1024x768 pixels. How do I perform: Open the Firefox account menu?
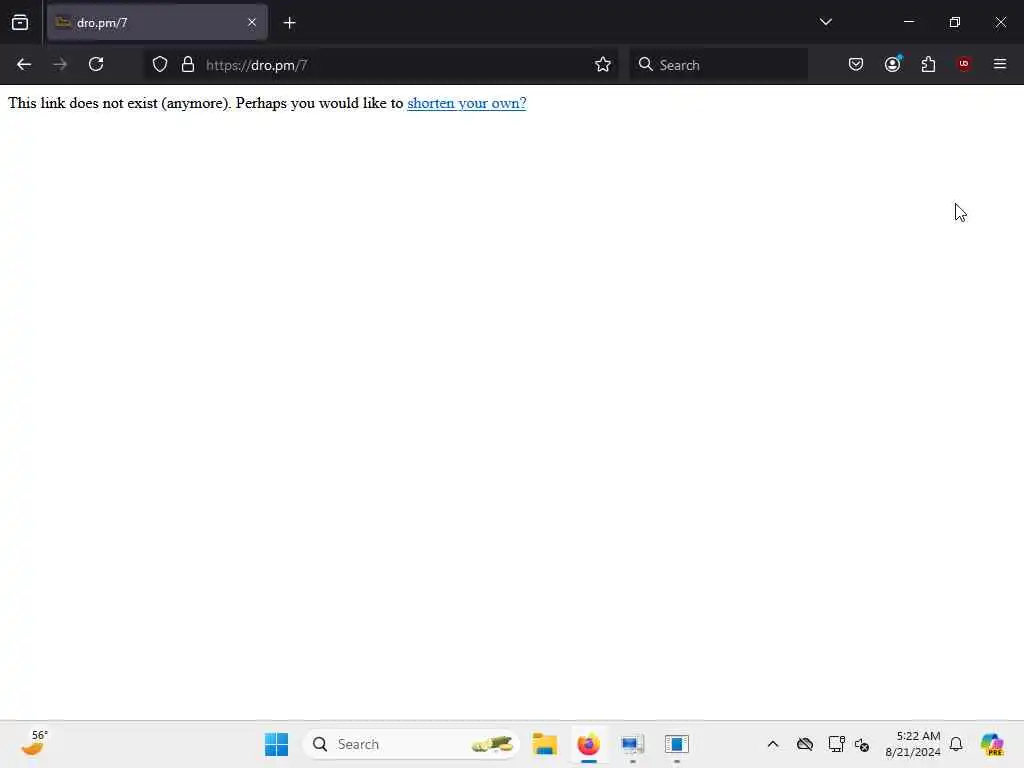click(x=892, y=65)
